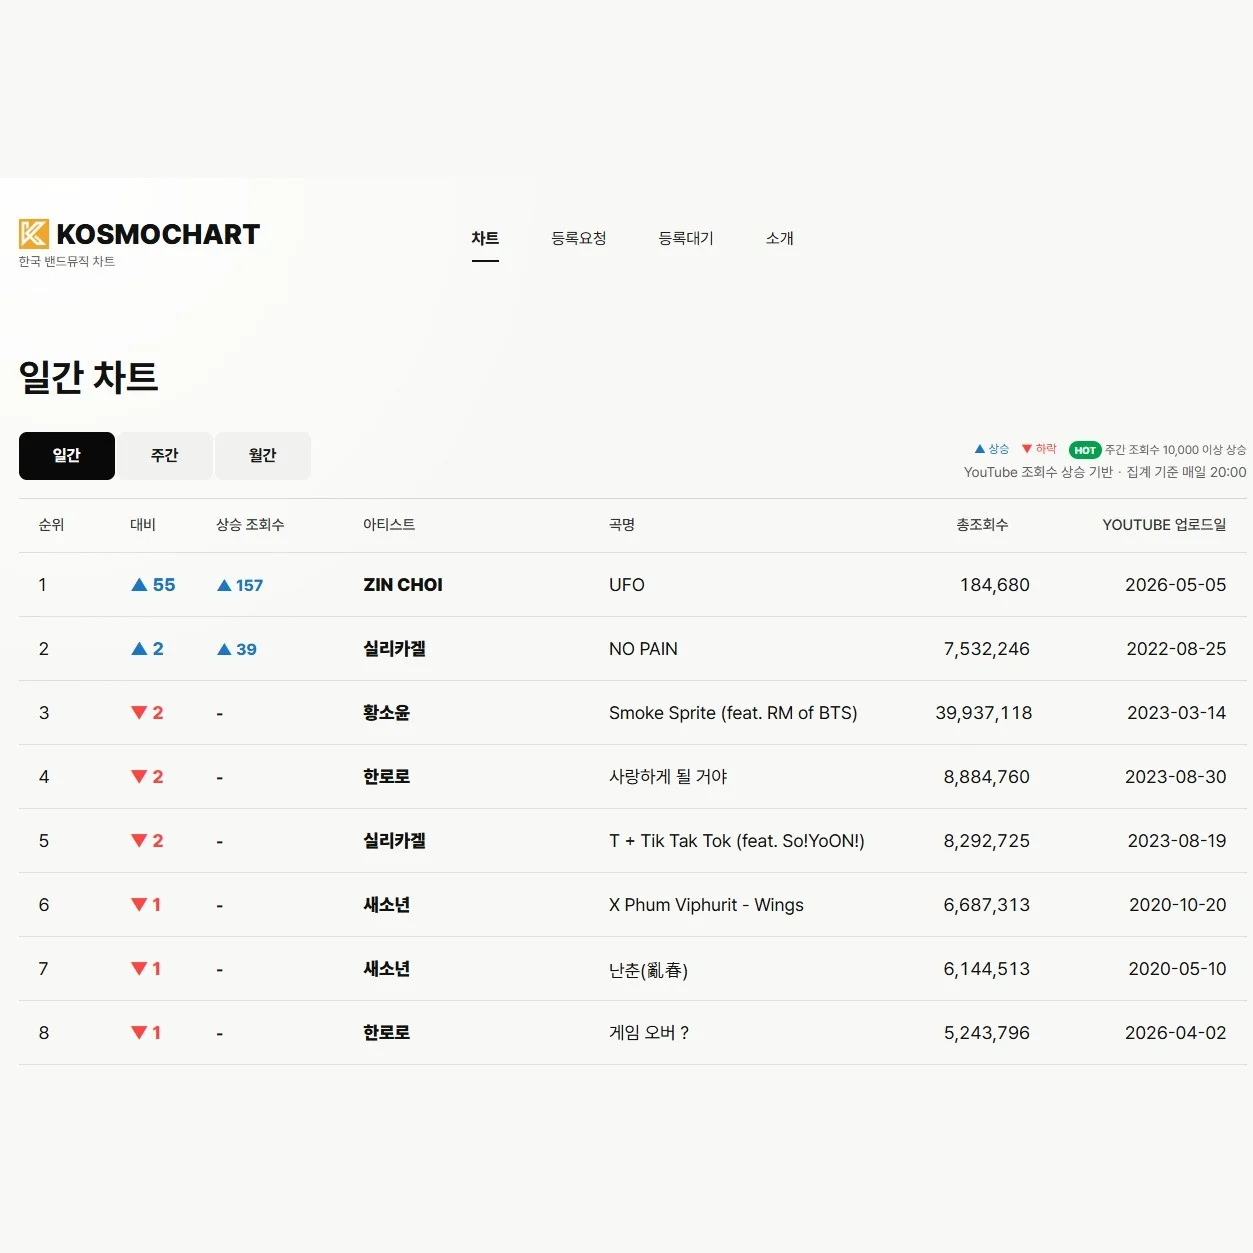This screenshot has height=1253, width=1253.
Task: Open artist 실리카겔 in the NO PAIN row
Action: [x=394, y=649]
